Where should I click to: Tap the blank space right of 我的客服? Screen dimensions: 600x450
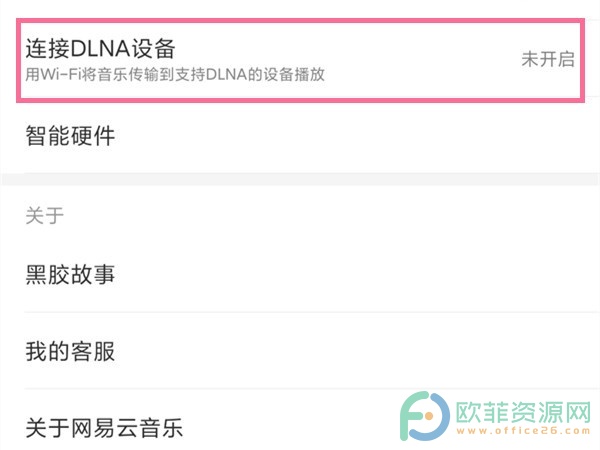click(356, 351)
